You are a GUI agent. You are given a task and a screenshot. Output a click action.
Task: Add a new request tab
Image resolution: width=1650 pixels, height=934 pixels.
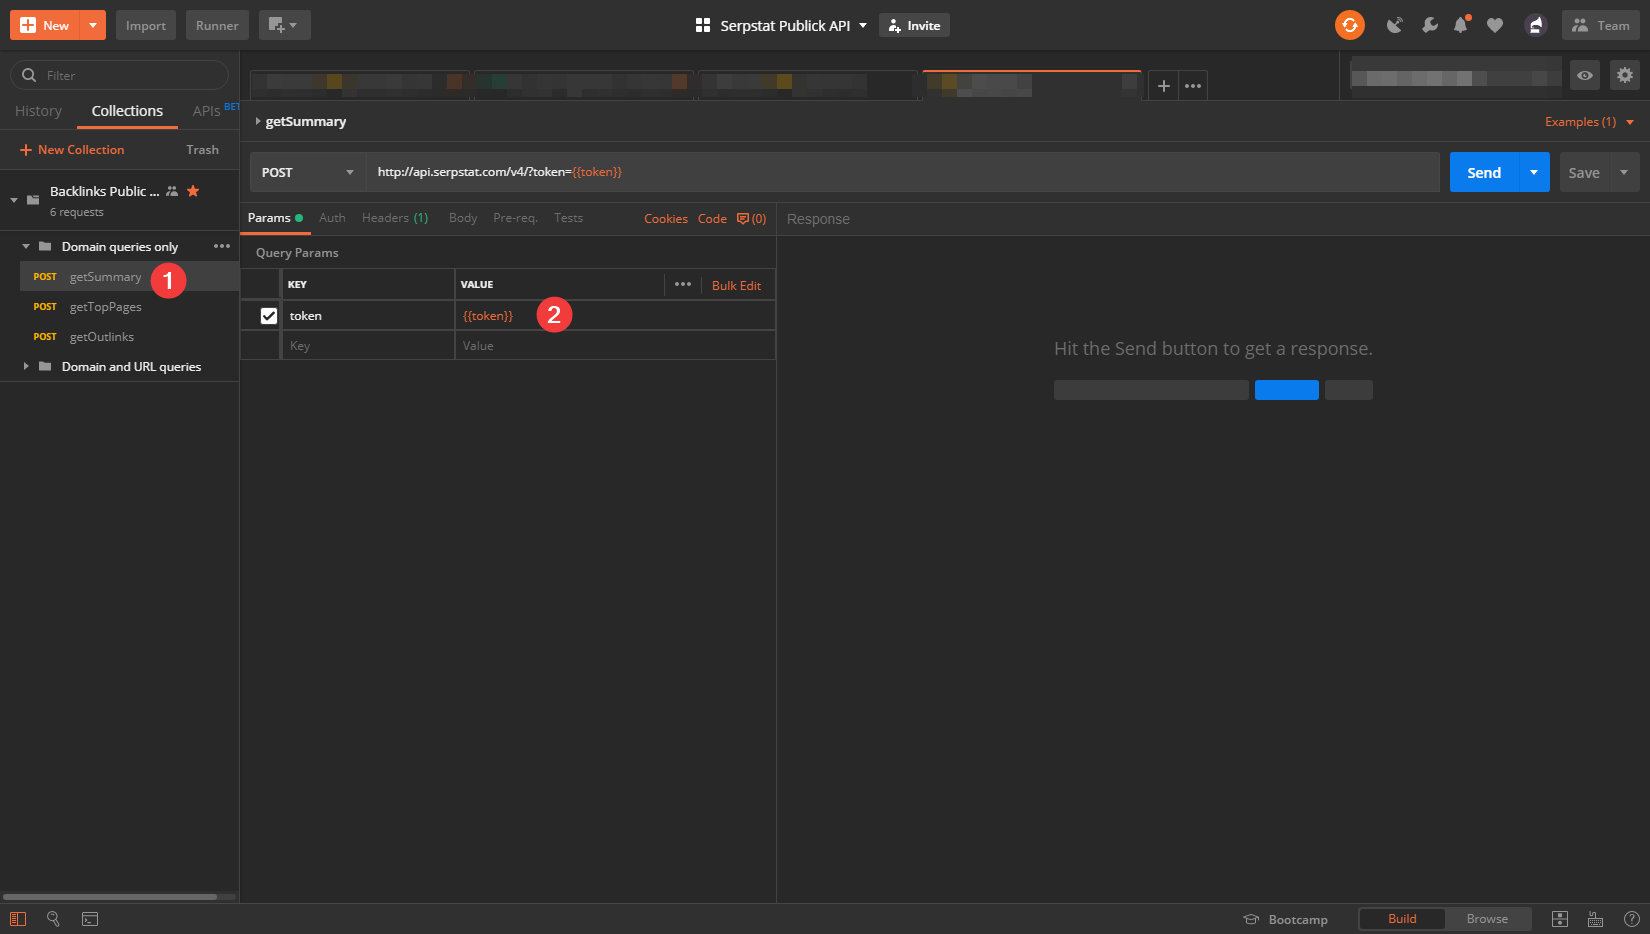pos(1163,86)
